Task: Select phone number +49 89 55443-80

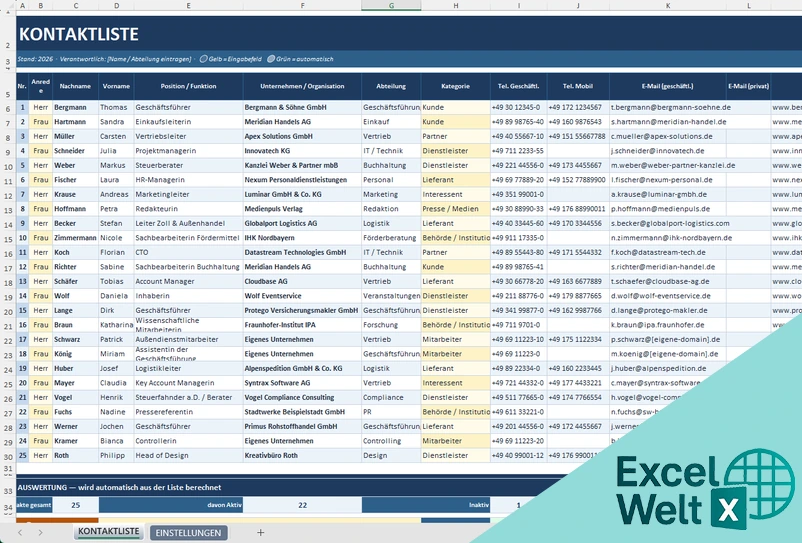Action: click(x=519, y=252)
